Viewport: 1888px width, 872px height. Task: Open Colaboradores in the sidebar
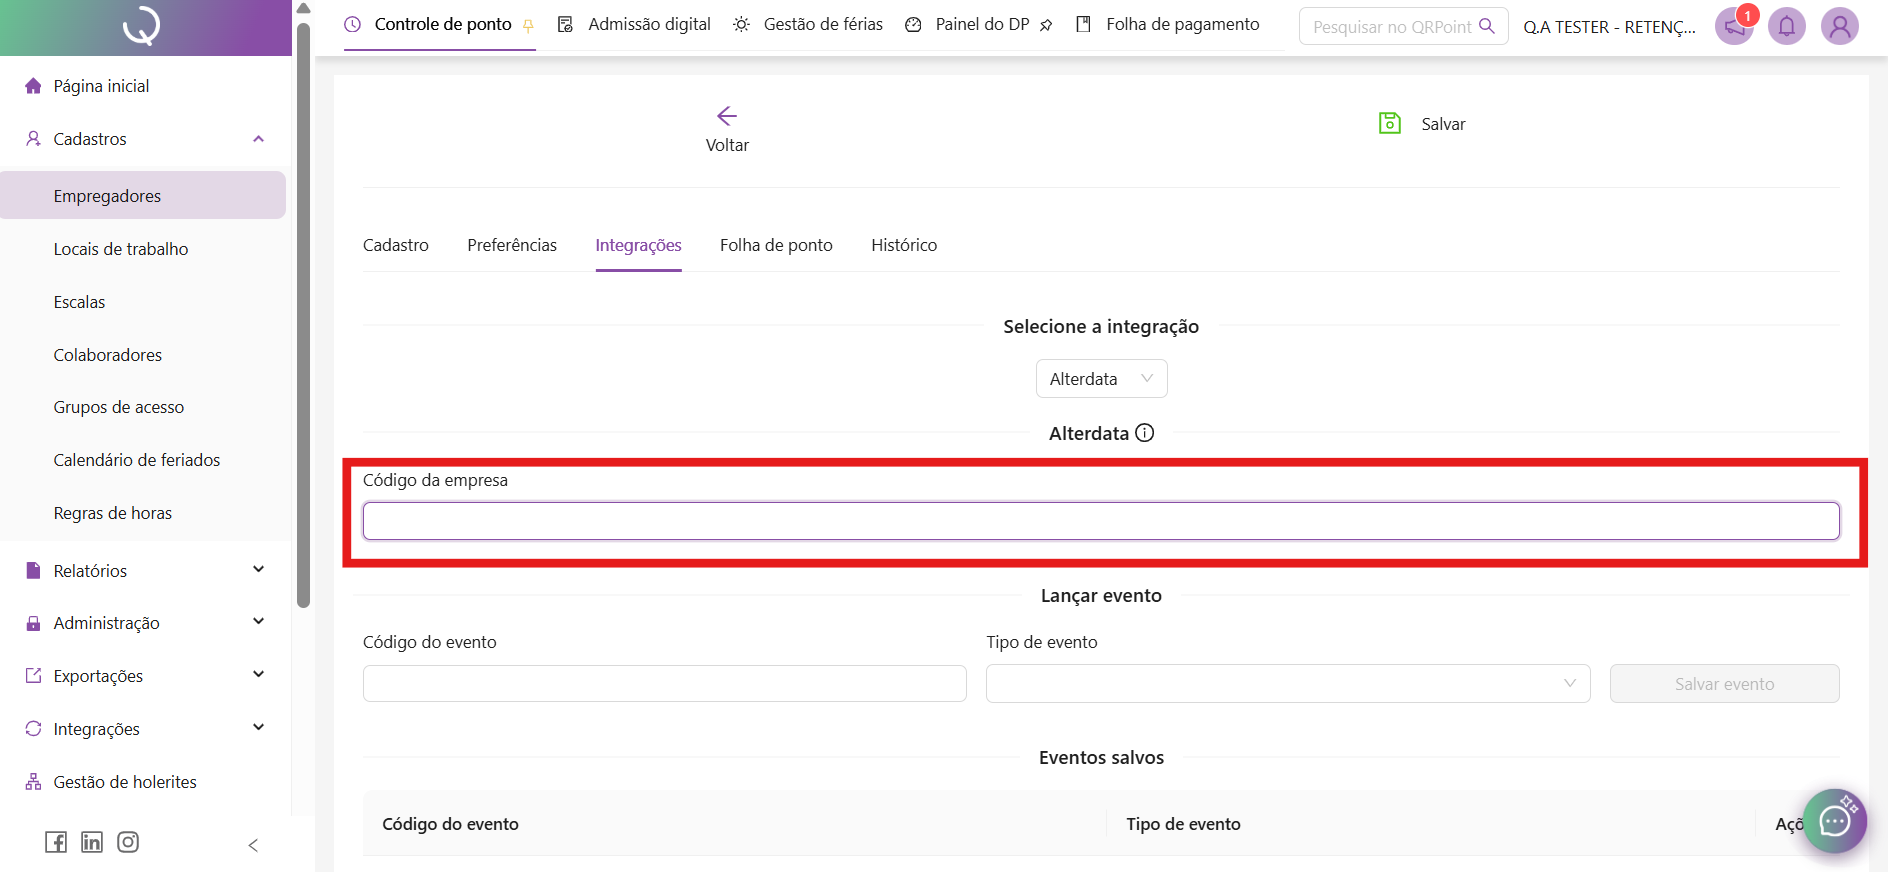click(108, 355)
